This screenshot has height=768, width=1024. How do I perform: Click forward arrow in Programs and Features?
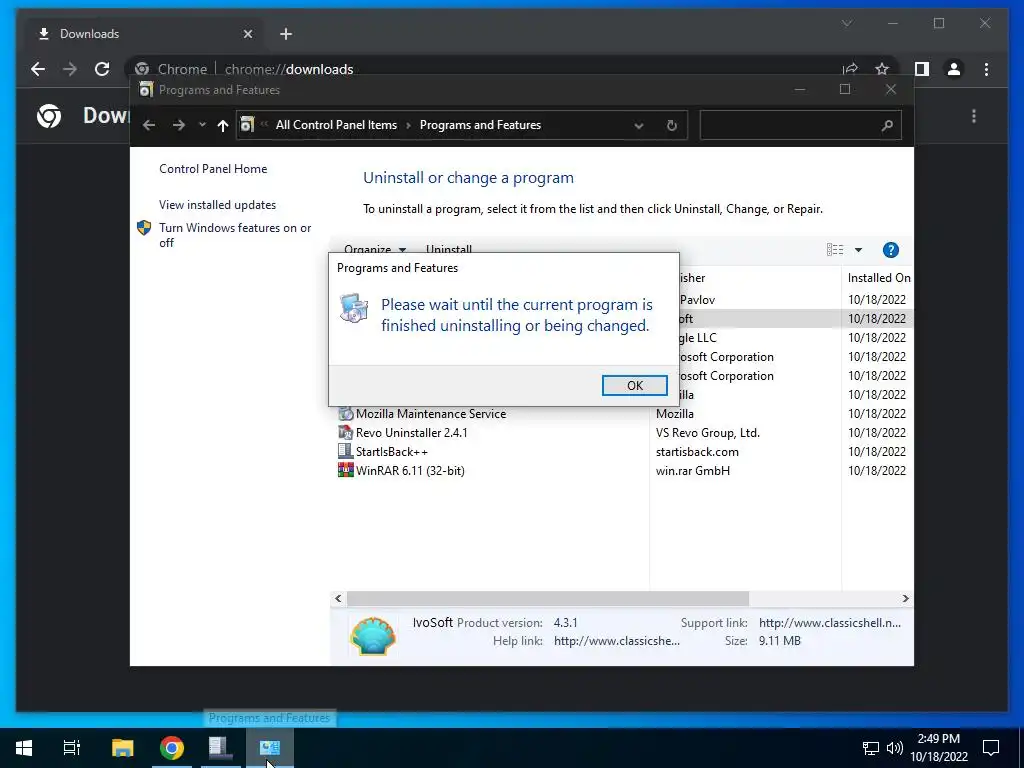(x=178, y=125)
